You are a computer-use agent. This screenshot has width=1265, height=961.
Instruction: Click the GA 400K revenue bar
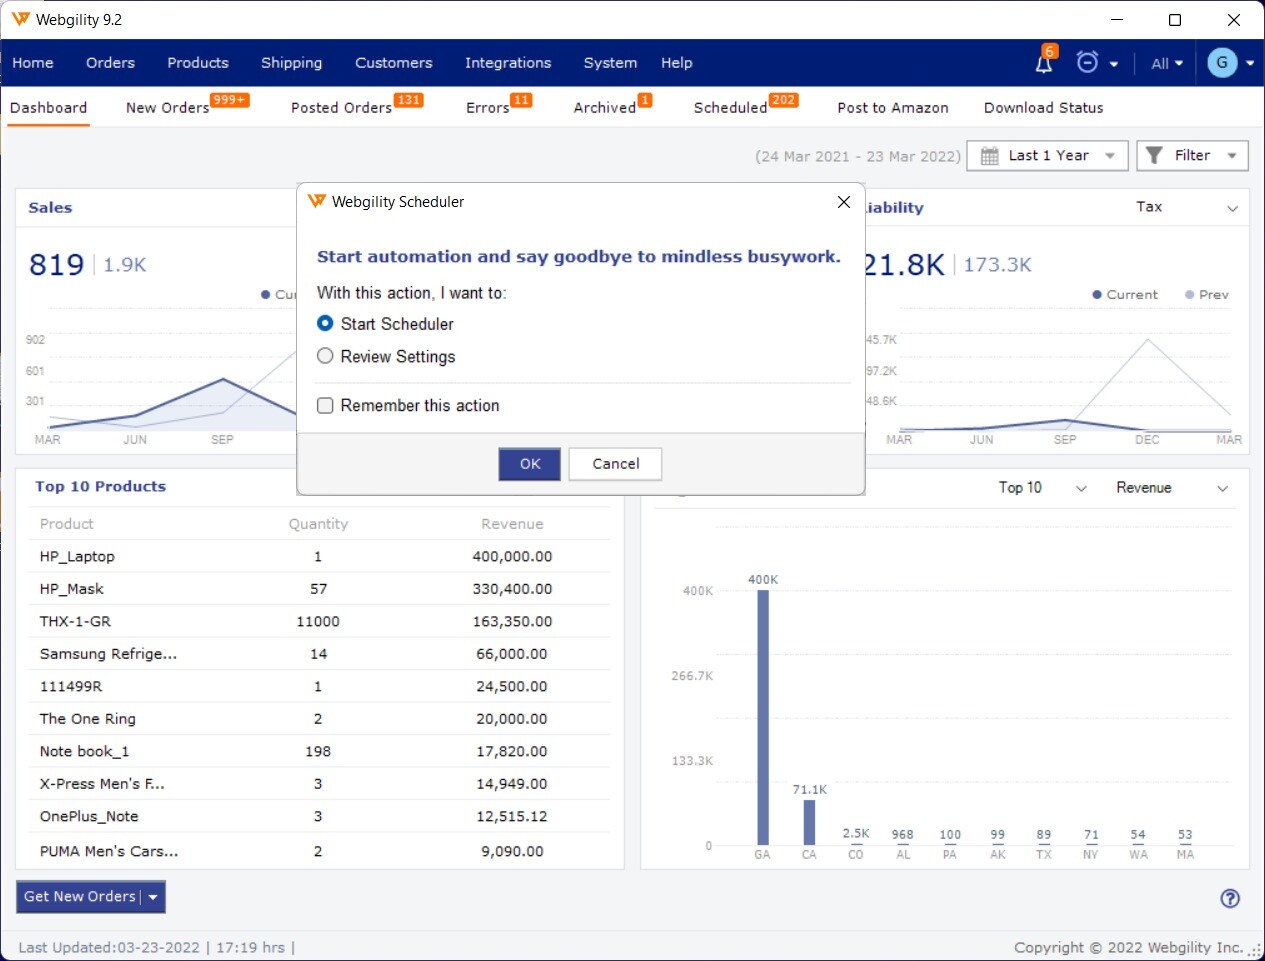coord(763,717)
